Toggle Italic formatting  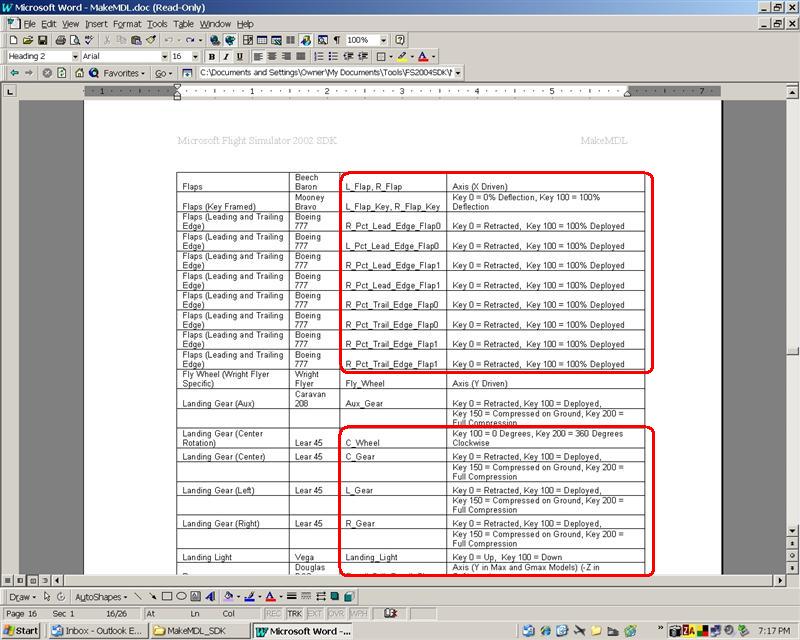226,57
